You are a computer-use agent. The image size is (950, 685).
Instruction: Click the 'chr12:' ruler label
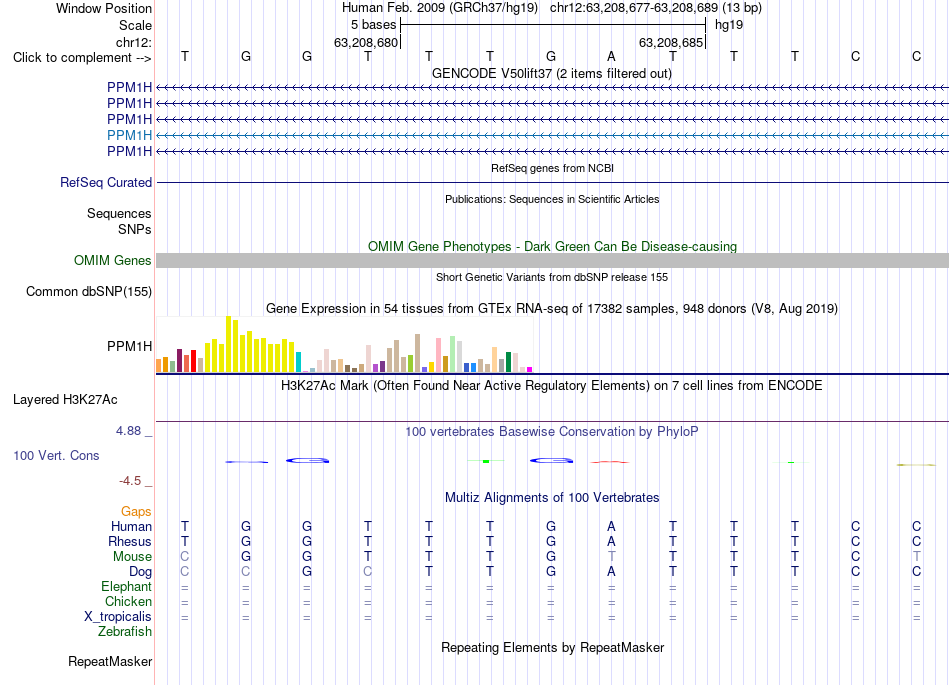point(133,42)
